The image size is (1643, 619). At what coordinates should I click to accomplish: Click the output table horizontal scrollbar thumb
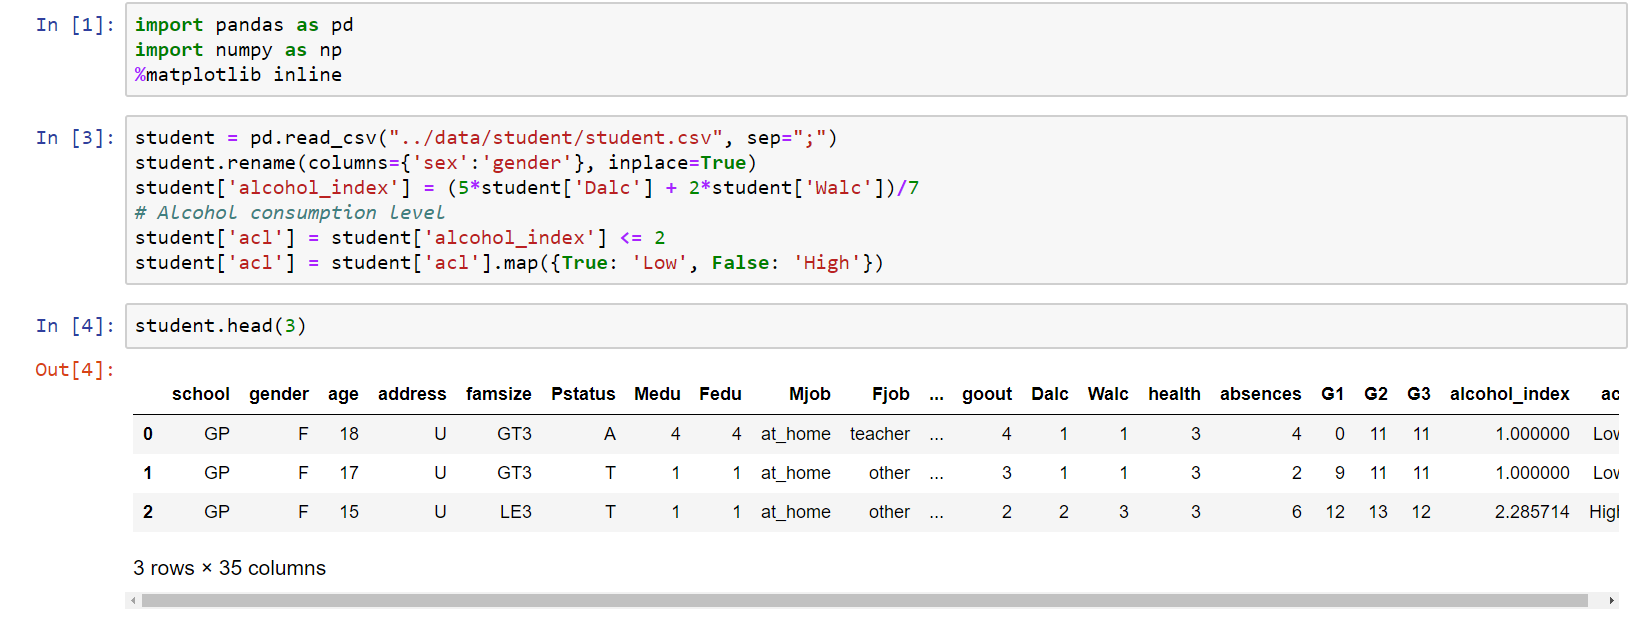pyautogui.click(x=864, y=601)
